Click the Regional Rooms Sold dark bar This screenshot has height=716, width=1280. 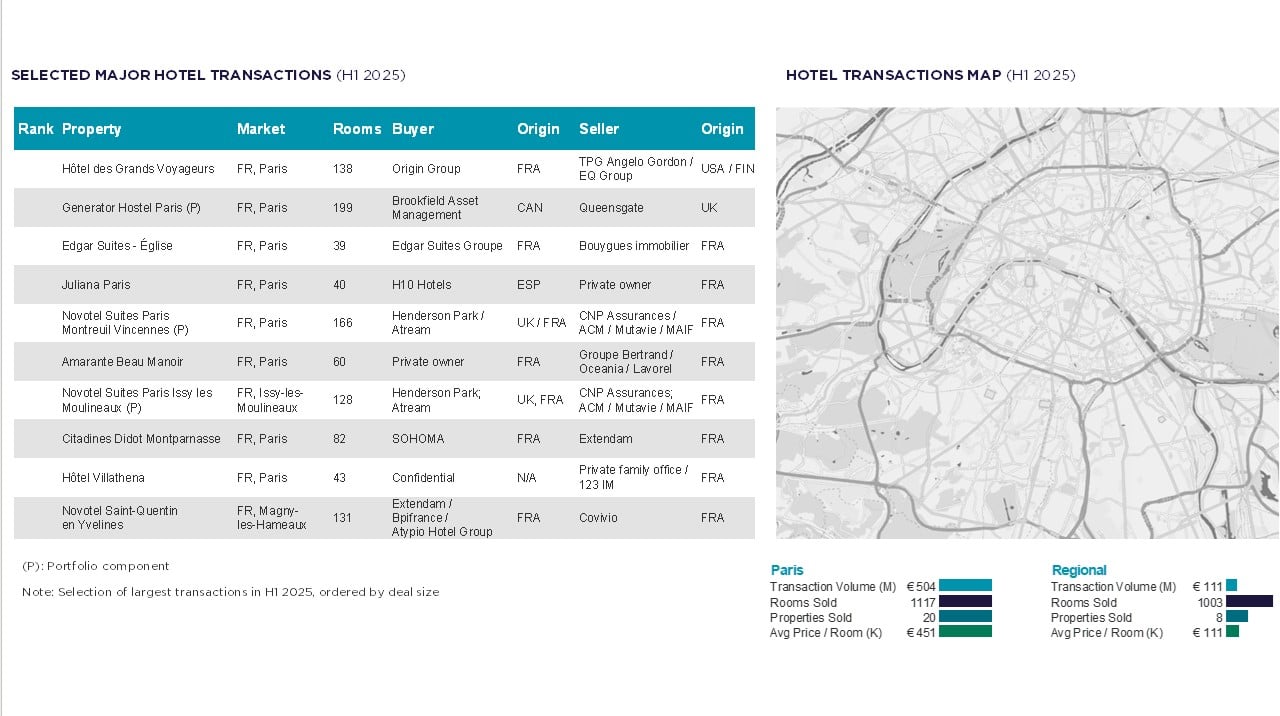point(1249,602)
